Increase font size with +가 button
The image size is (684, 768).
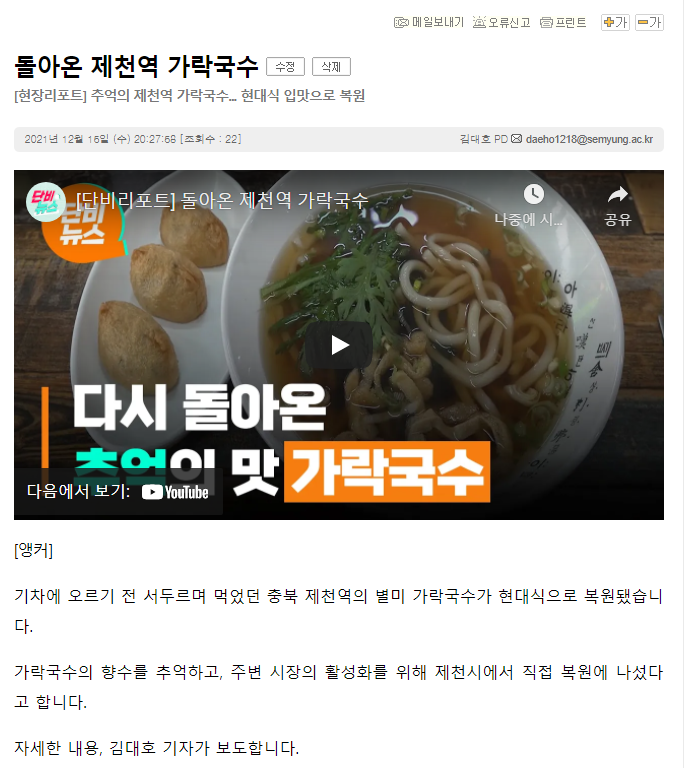(615, 22)
